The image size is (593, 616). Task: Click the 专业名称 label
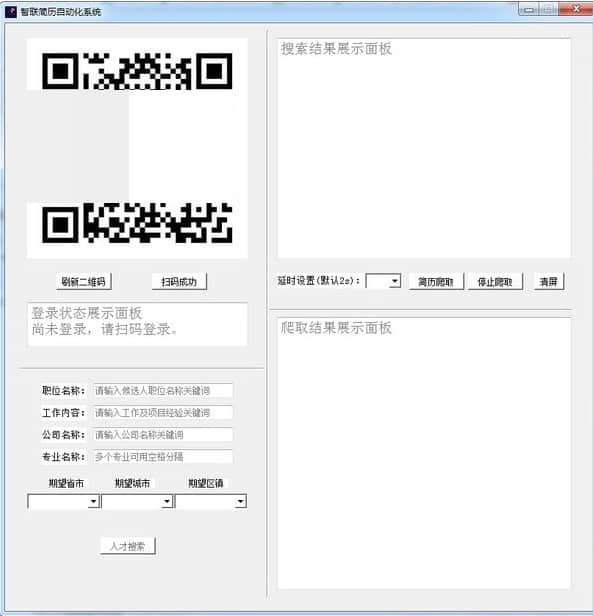(63, 456)
